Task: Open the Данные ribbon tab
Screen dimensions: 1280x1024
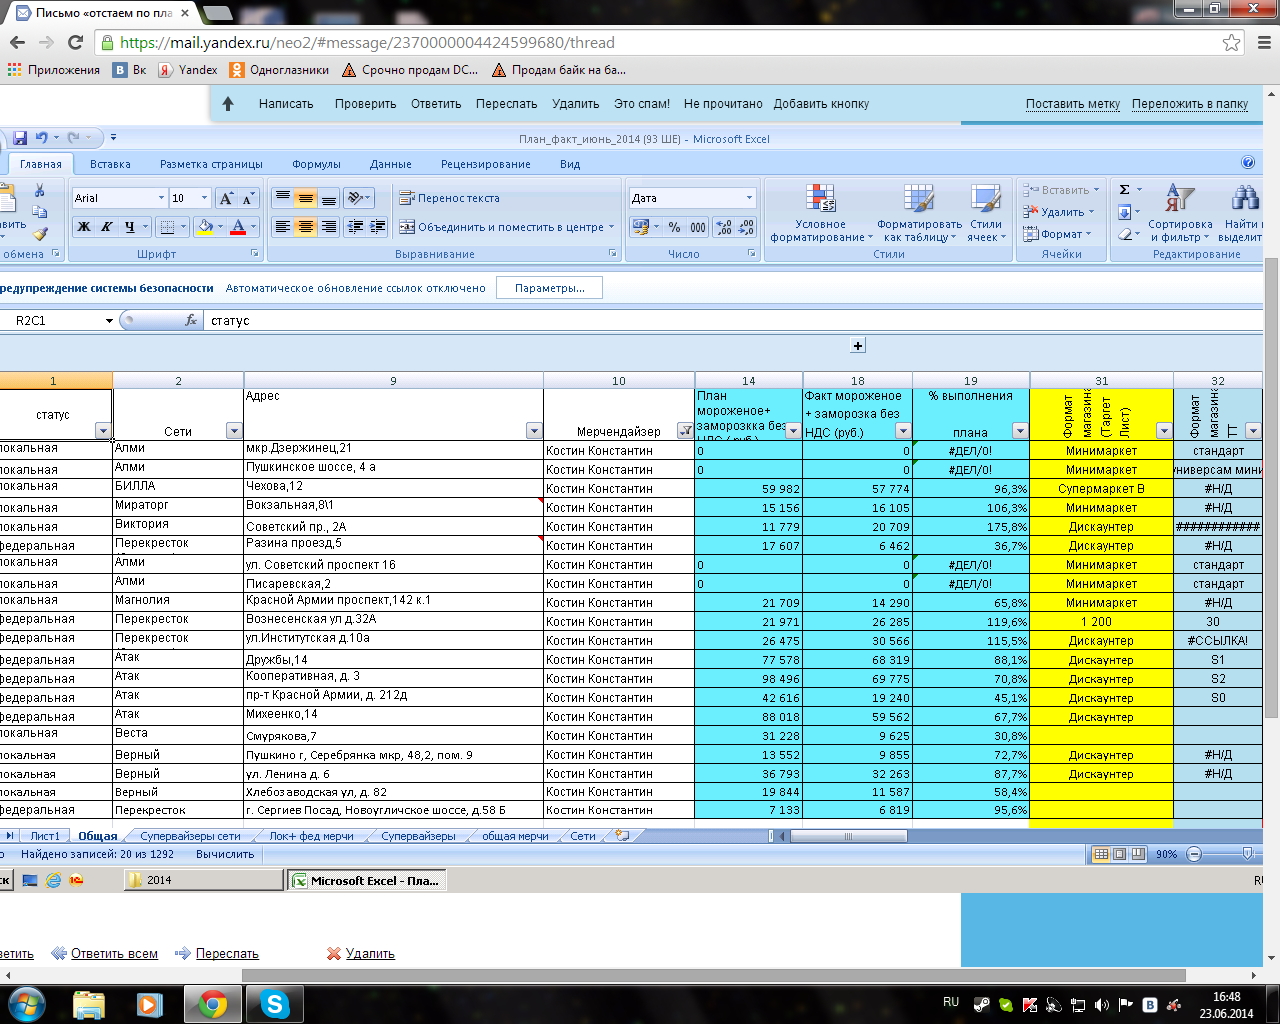Action: pos(390,164)
